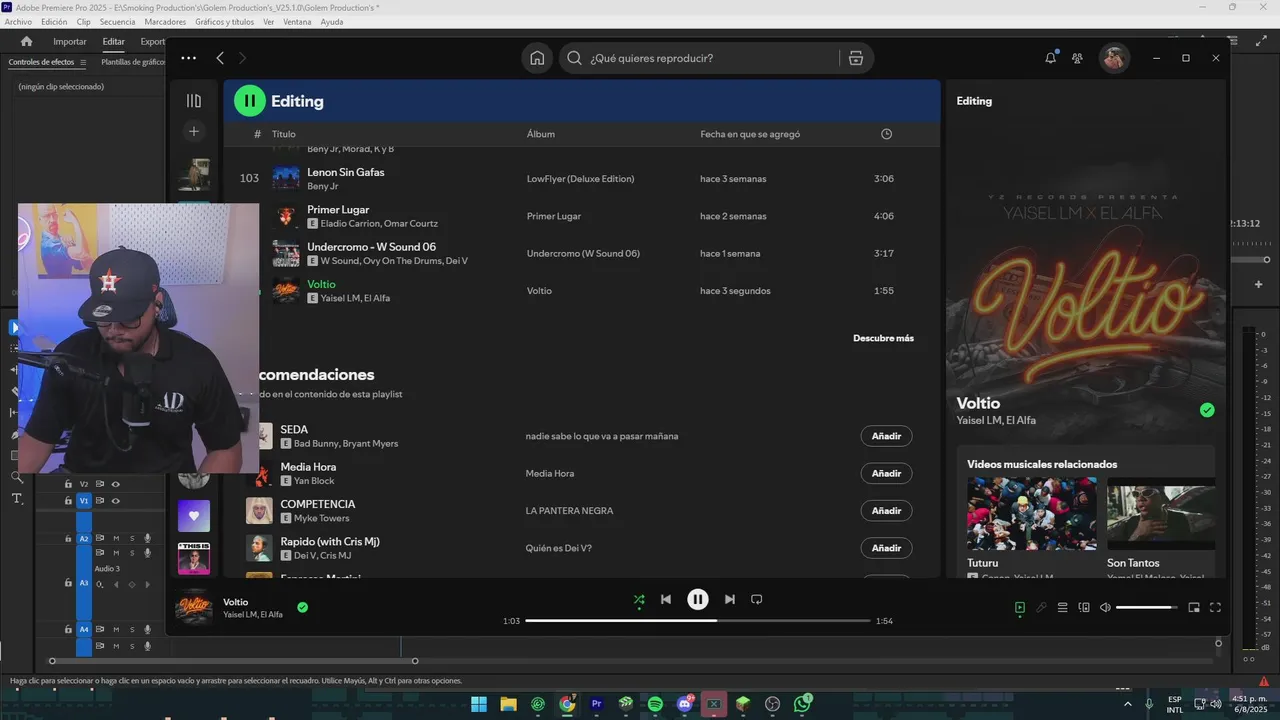Open Premiere Gráficos y títulos menu
Viewport: 1280px width, 720px height.
tap(224, 21)
